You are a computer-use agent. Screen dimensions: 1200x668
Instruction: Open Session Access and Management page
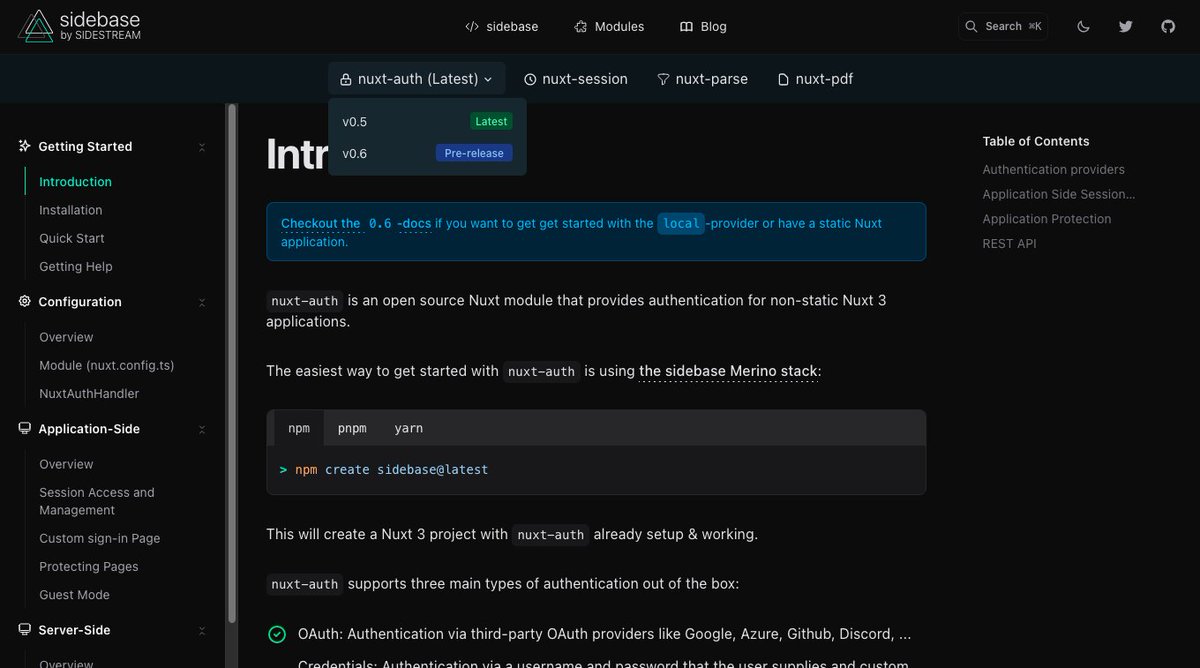(x=97, y=501)
